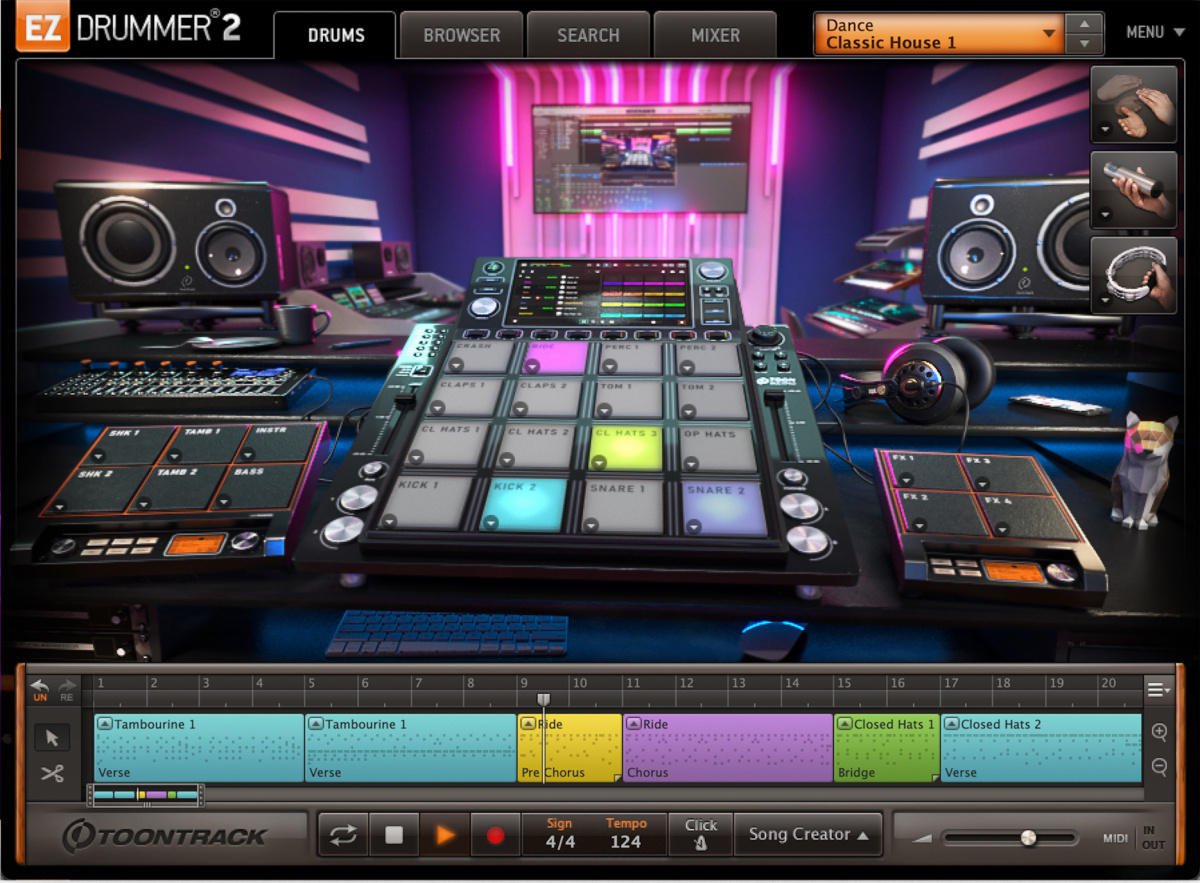
Task: Open the Browser tab
Action: click(460, 34)
